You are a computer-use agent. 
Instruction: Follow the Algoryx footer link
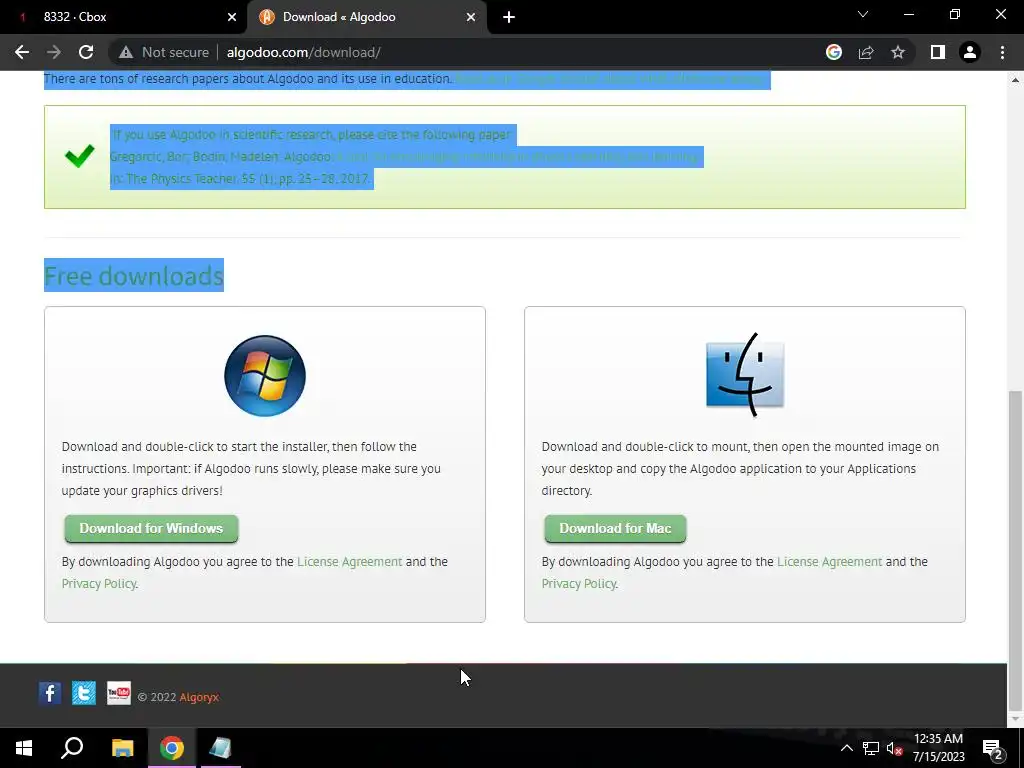click(x=199, y=697)
